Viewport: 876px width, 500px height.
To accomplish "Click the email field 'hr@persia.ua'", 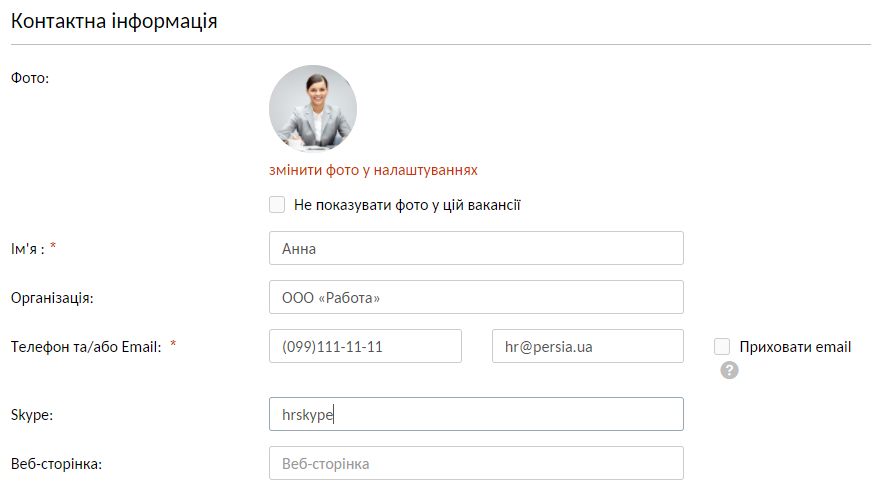I will (x=587, y=346).
